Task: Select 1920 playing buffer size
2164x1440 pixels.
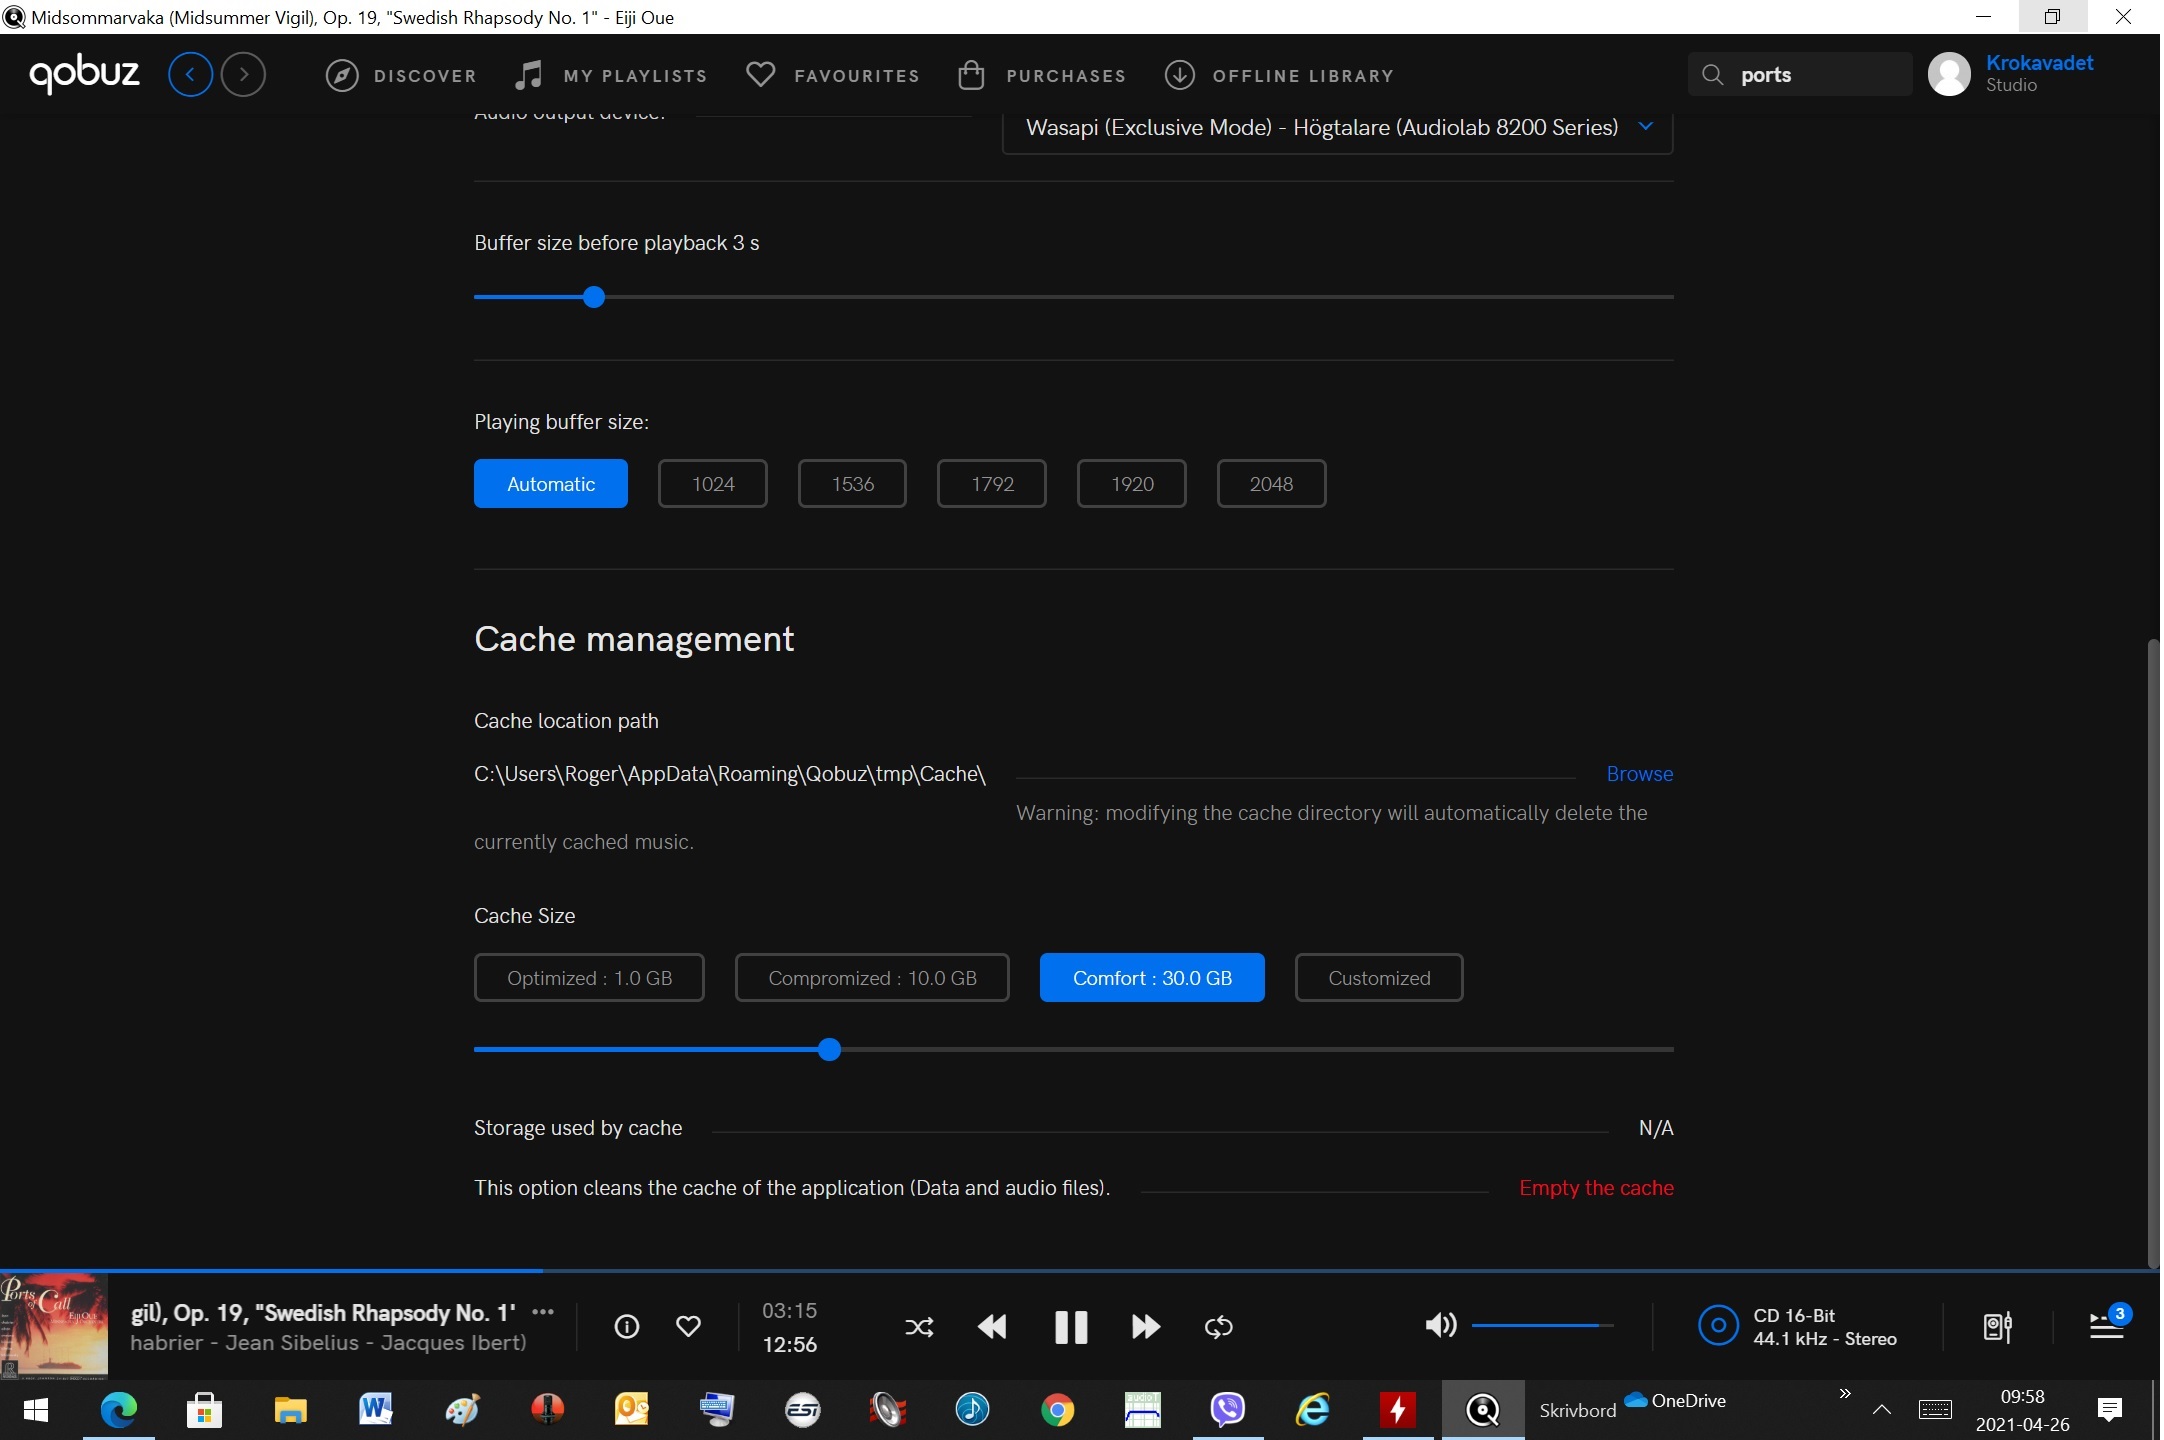Action: (x=1132, y=484)
